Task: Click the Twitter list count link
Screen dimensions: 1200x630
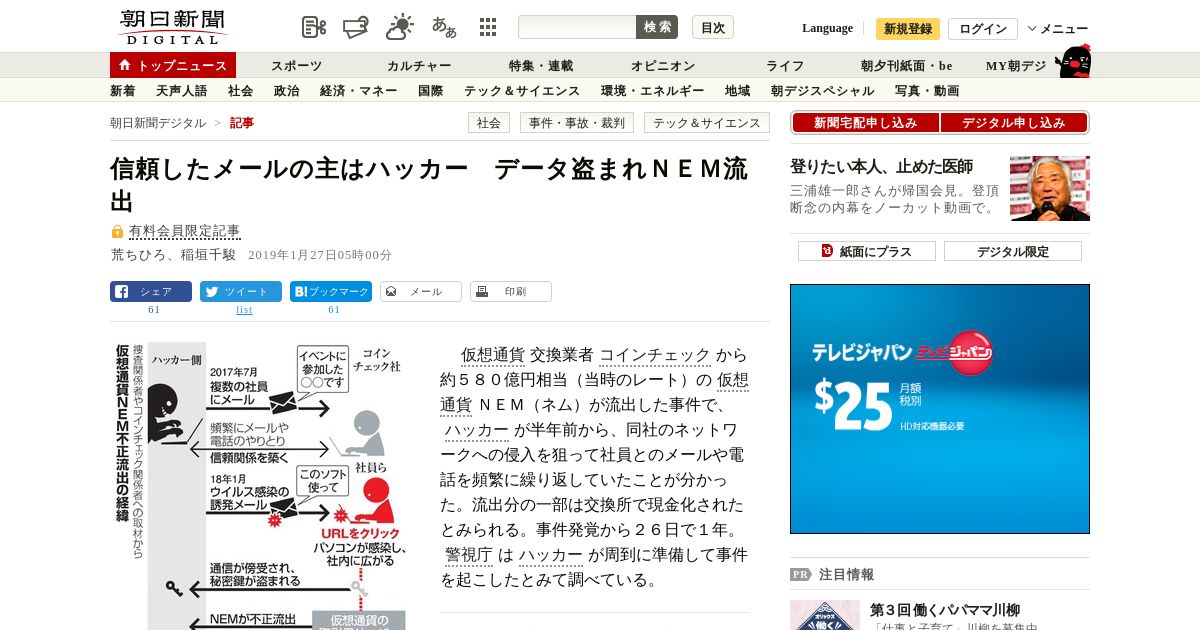Action: 244,310
